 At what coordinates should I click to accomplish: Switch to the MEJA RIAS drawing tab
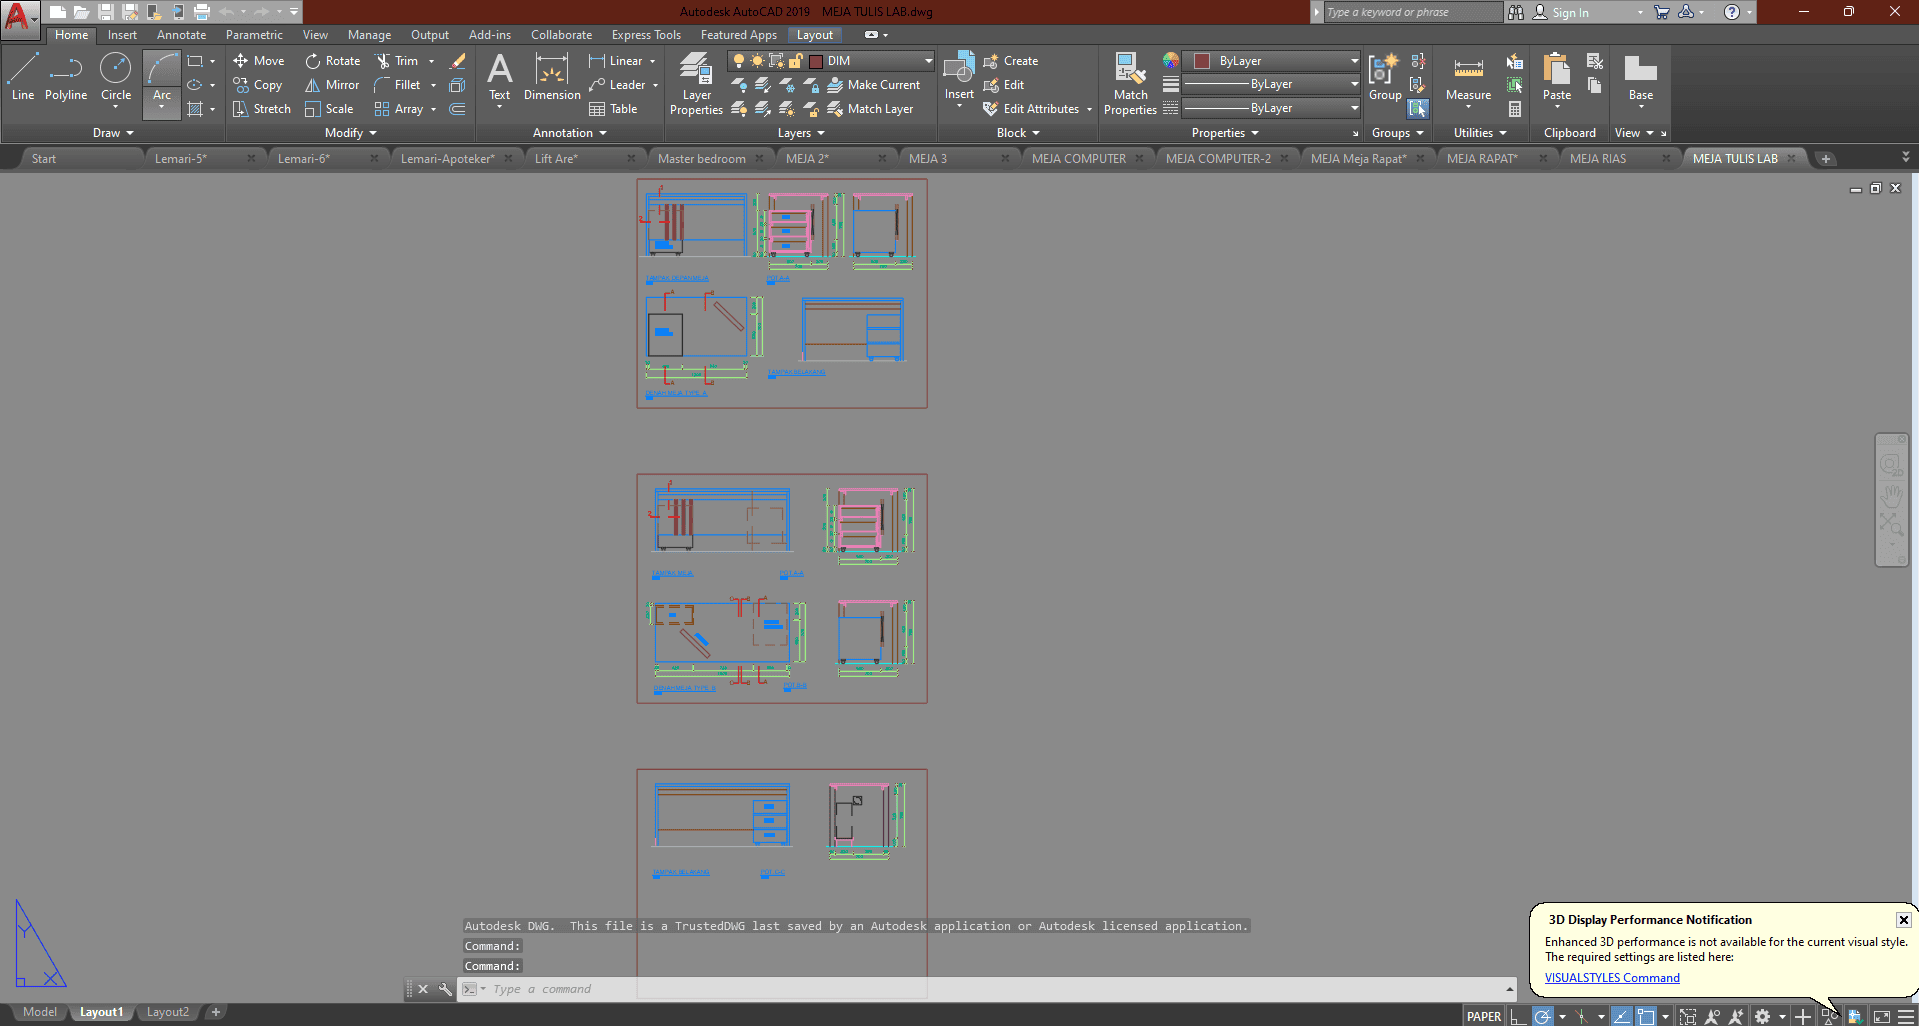pyautogui.click(x=1597, y=159)
